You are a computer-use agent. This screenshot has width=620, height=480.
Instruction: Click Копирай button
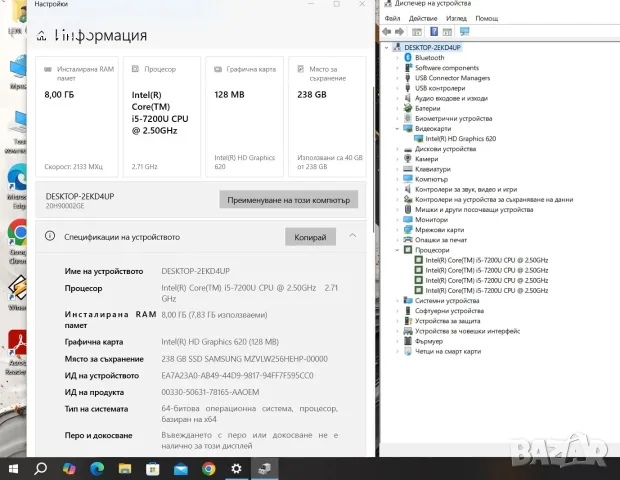click(x=310, y=237)
